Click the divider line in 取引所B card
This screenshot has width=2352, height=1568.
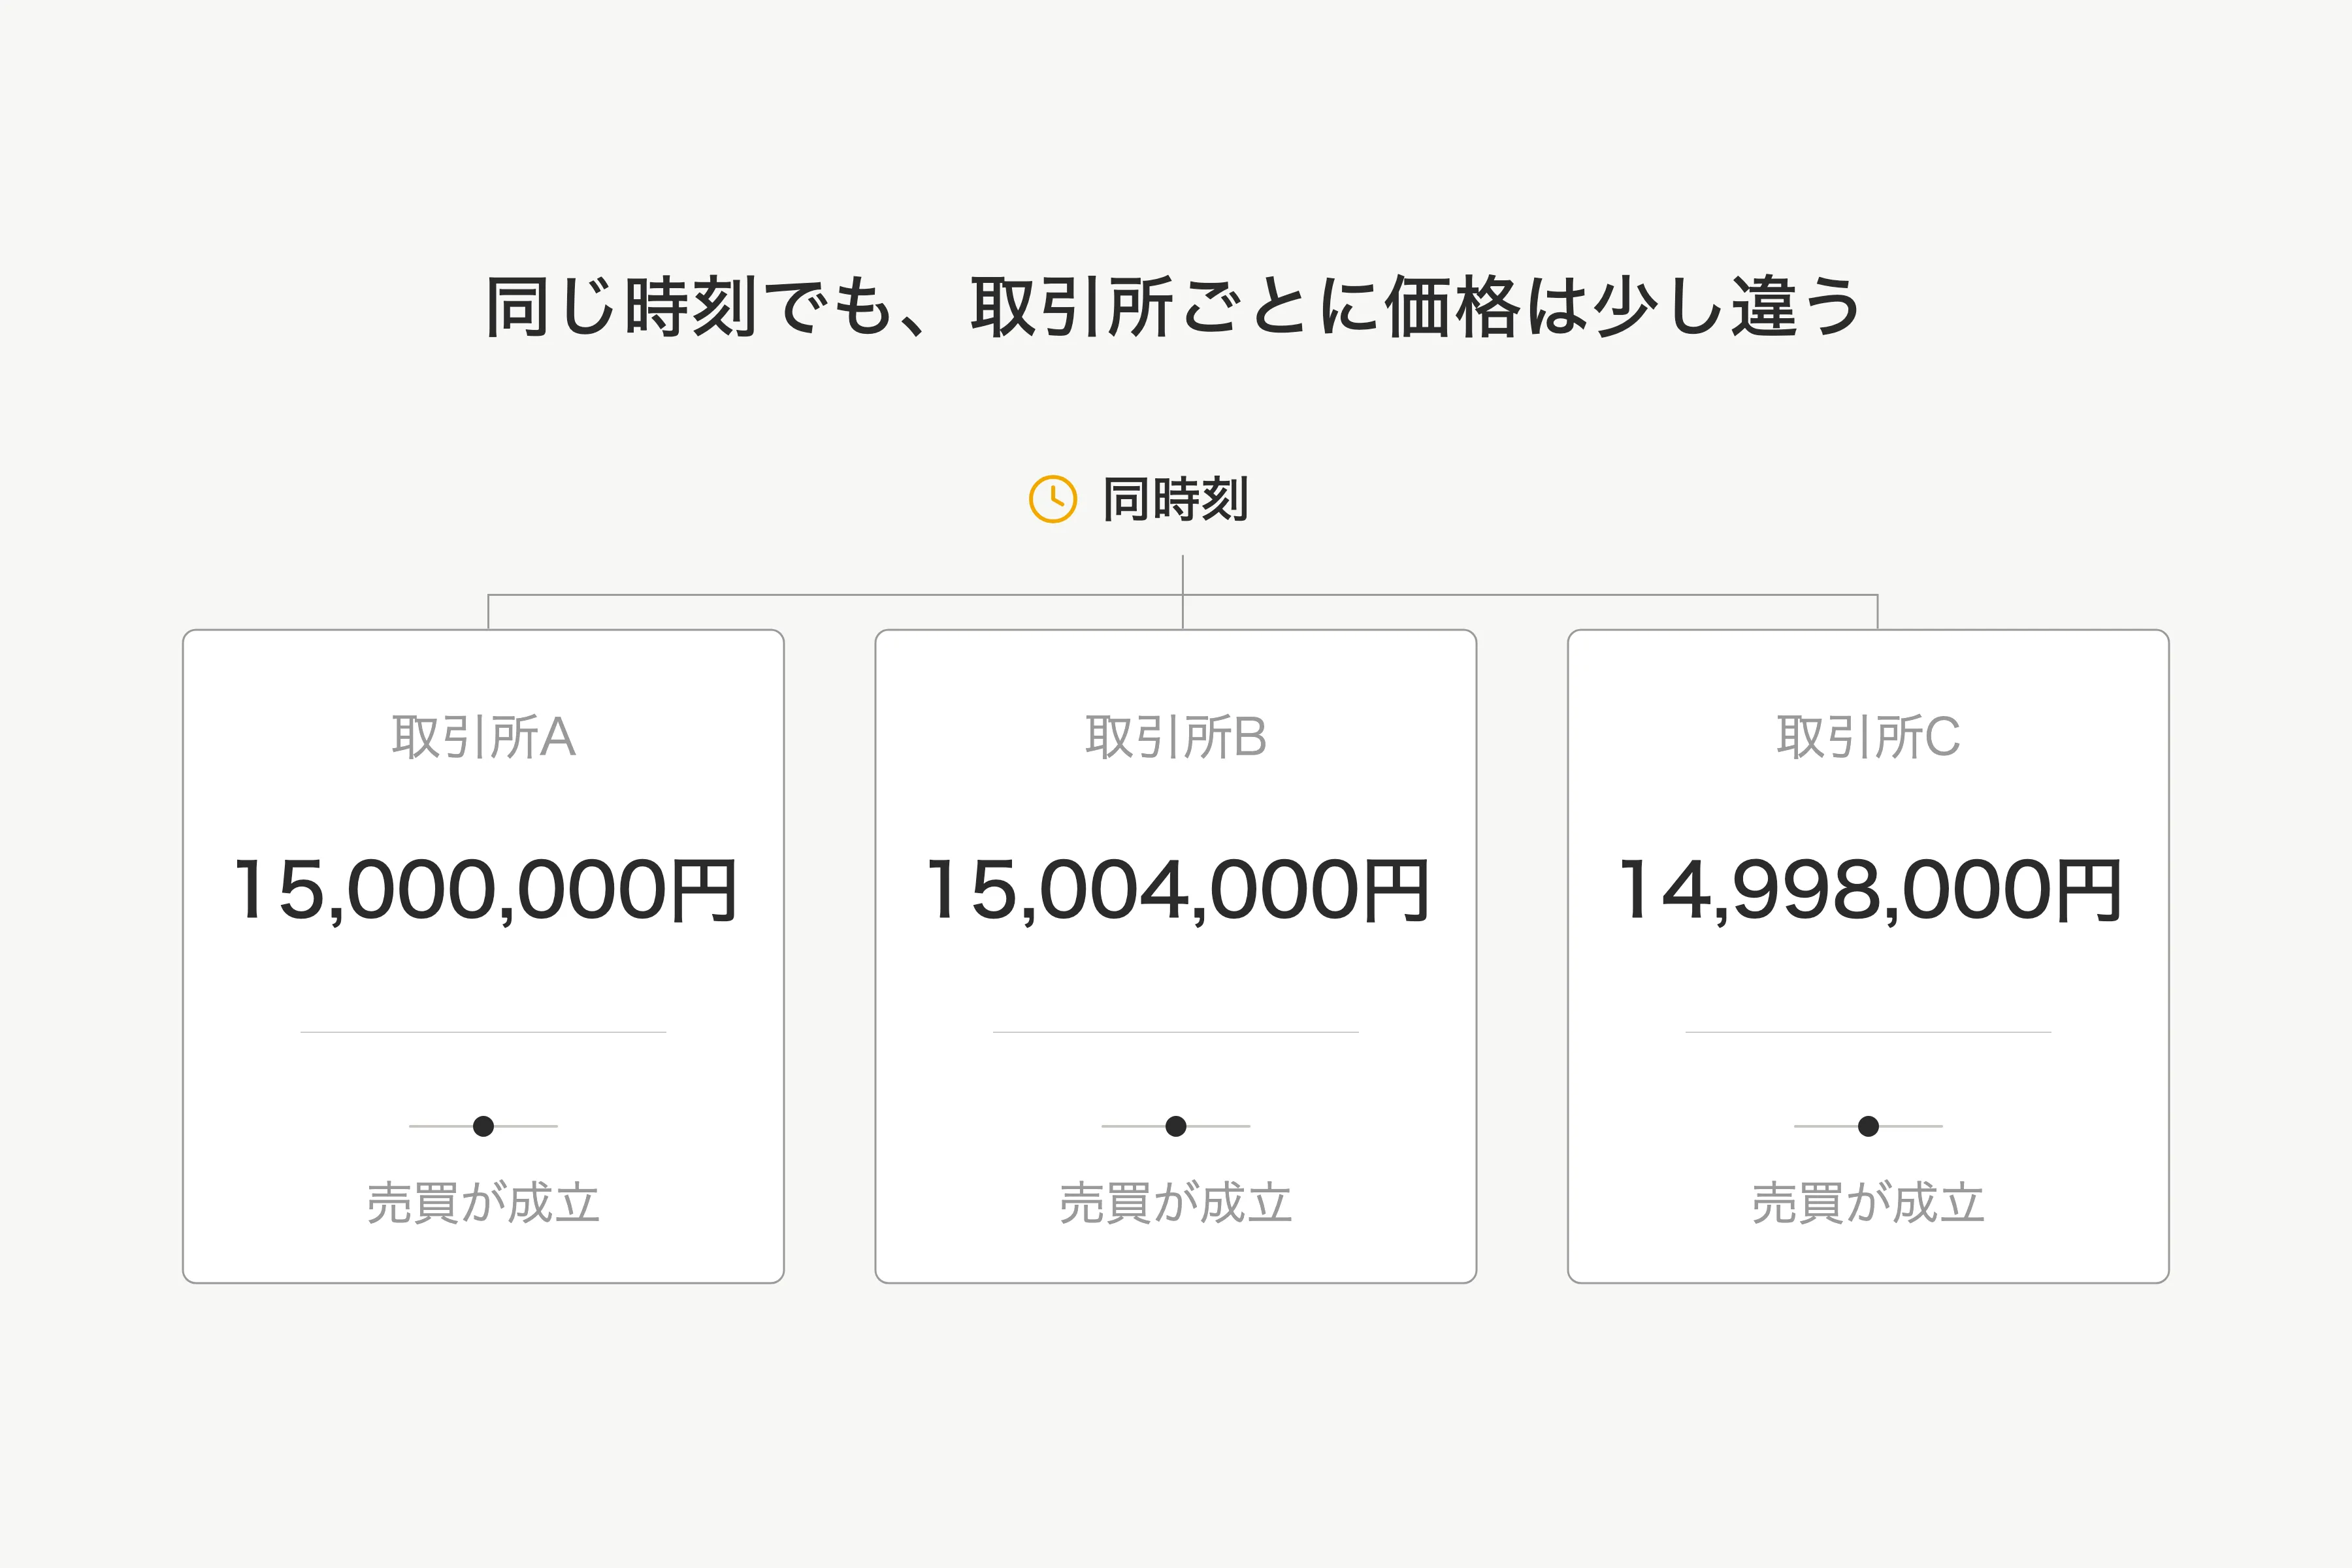pos(1176,1032)
